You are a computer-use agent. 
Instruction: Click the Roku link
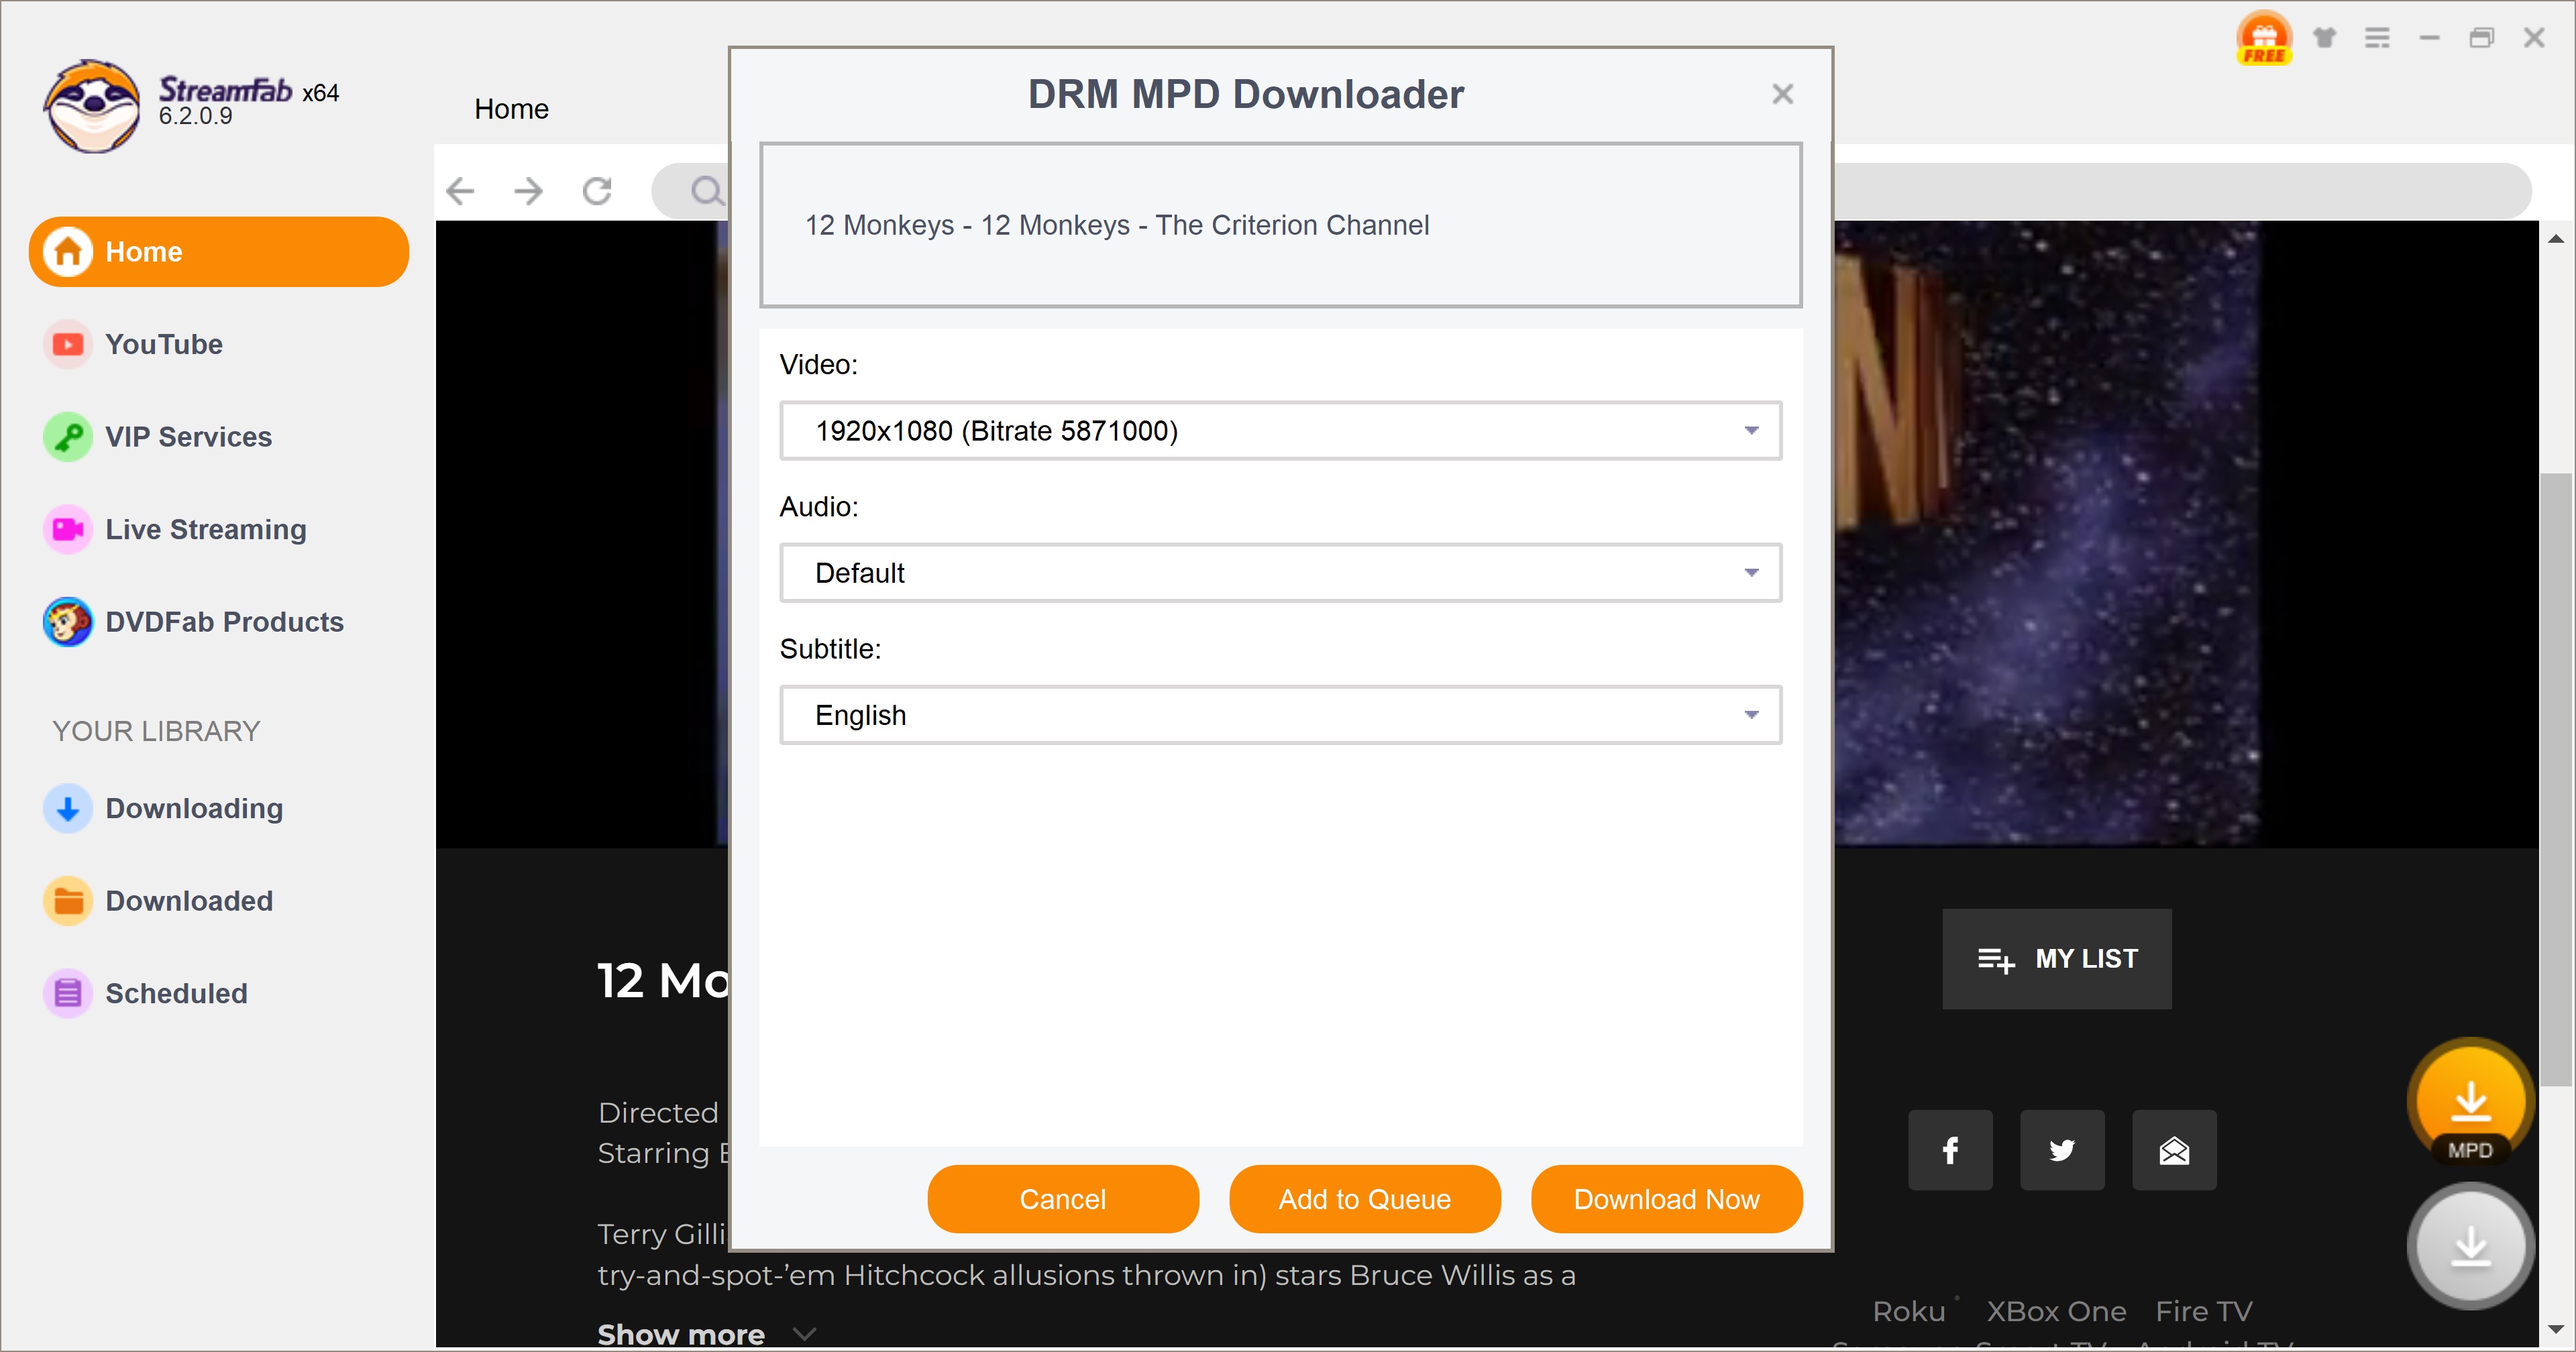(x=1908, y=1311)
